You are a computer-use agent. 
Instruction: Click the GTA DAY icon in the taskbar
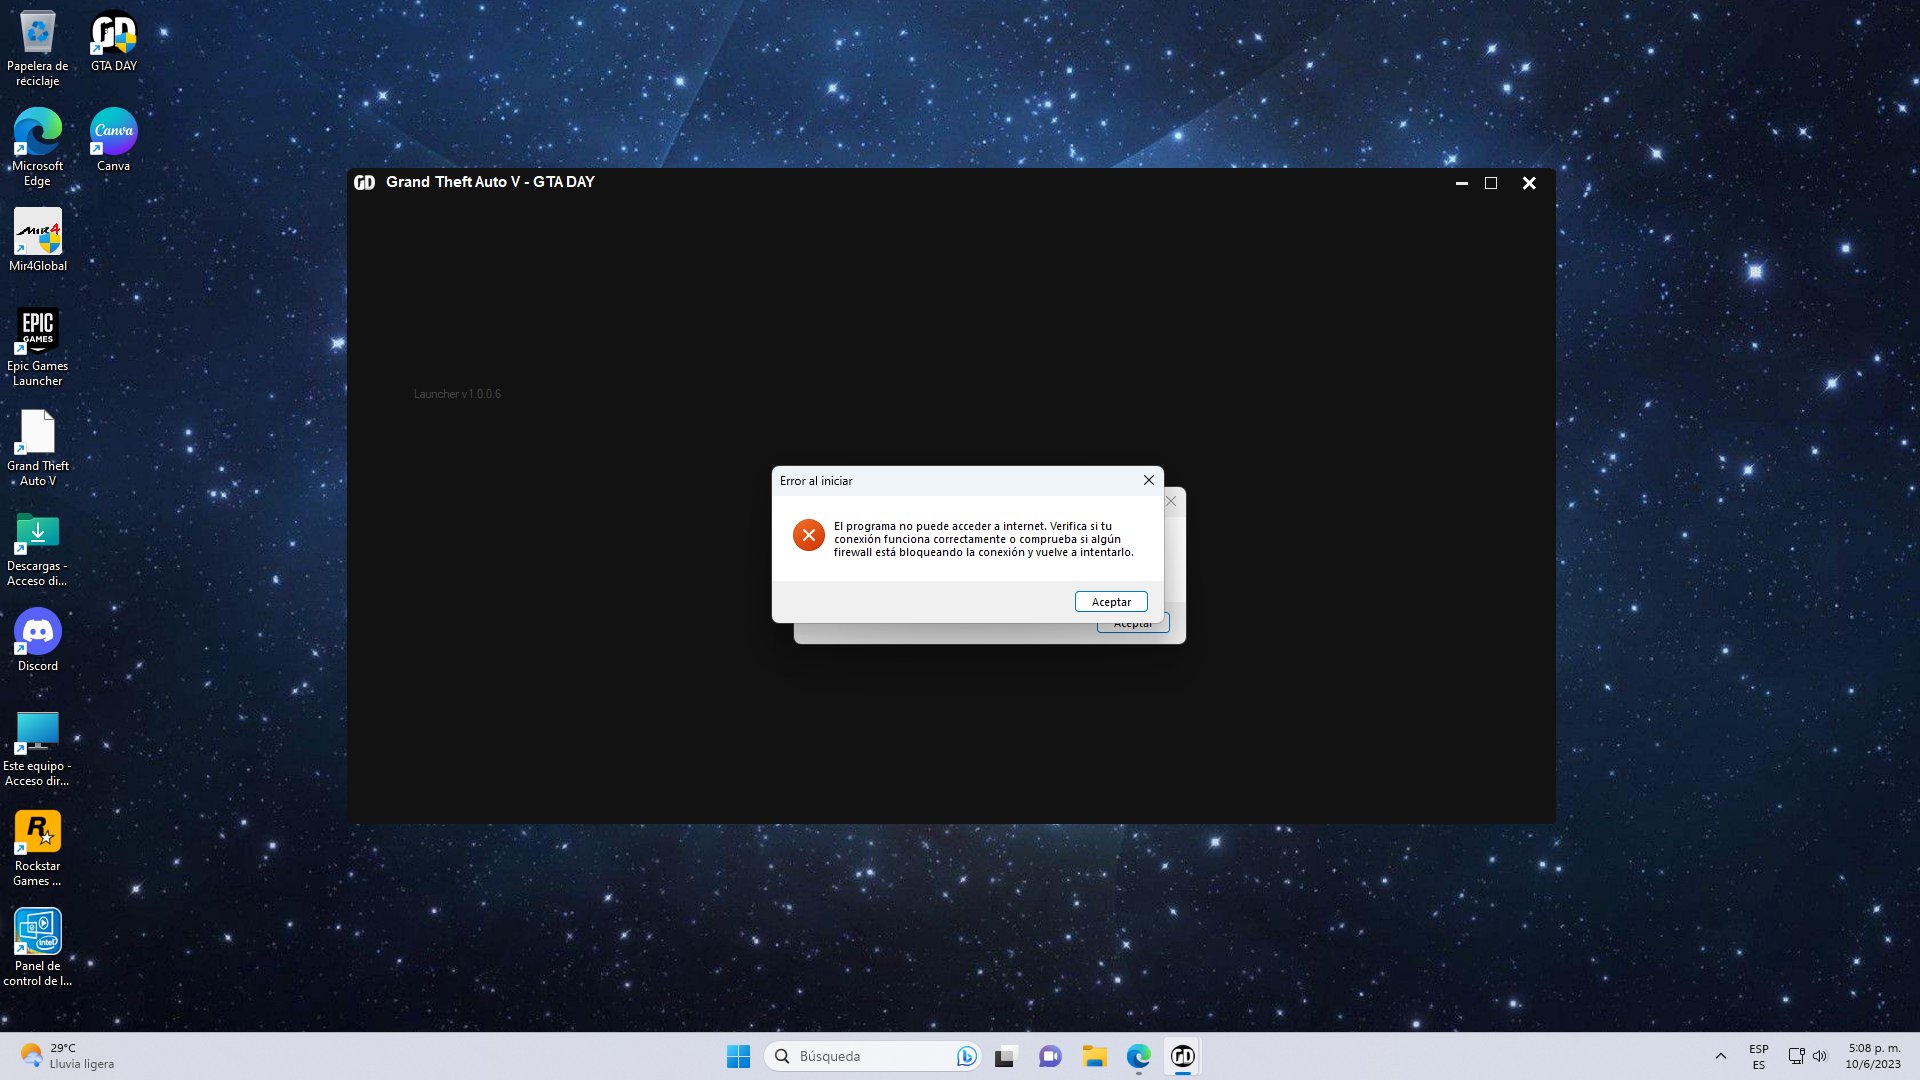coord(1182,1056)
